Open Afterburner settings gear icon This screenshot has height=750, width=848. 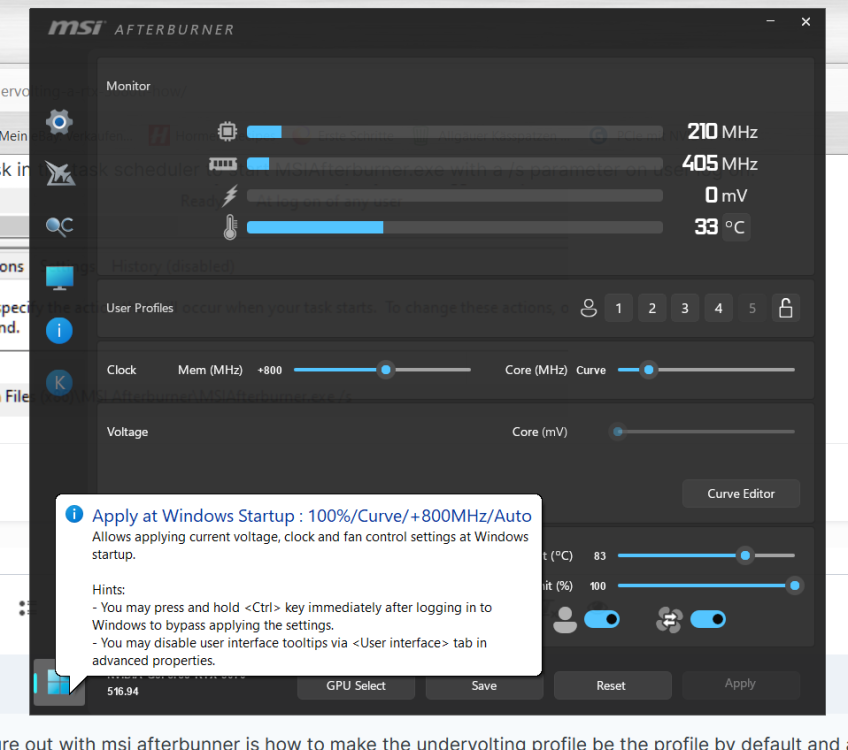pos(59,123)
